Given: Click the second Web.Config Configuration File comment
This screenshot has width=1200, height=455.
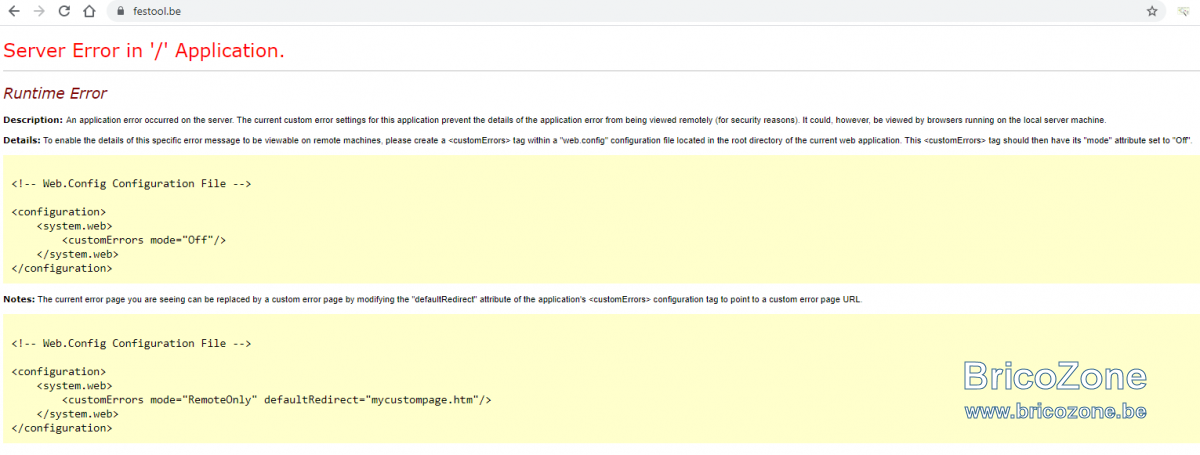Looking at the screenshot, I should tap(131, 343).
